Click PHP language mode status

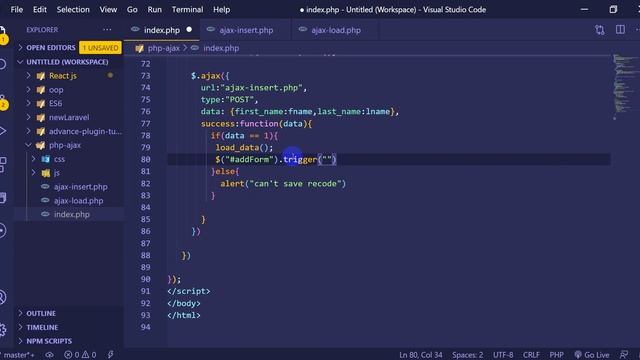pos(556,355)
